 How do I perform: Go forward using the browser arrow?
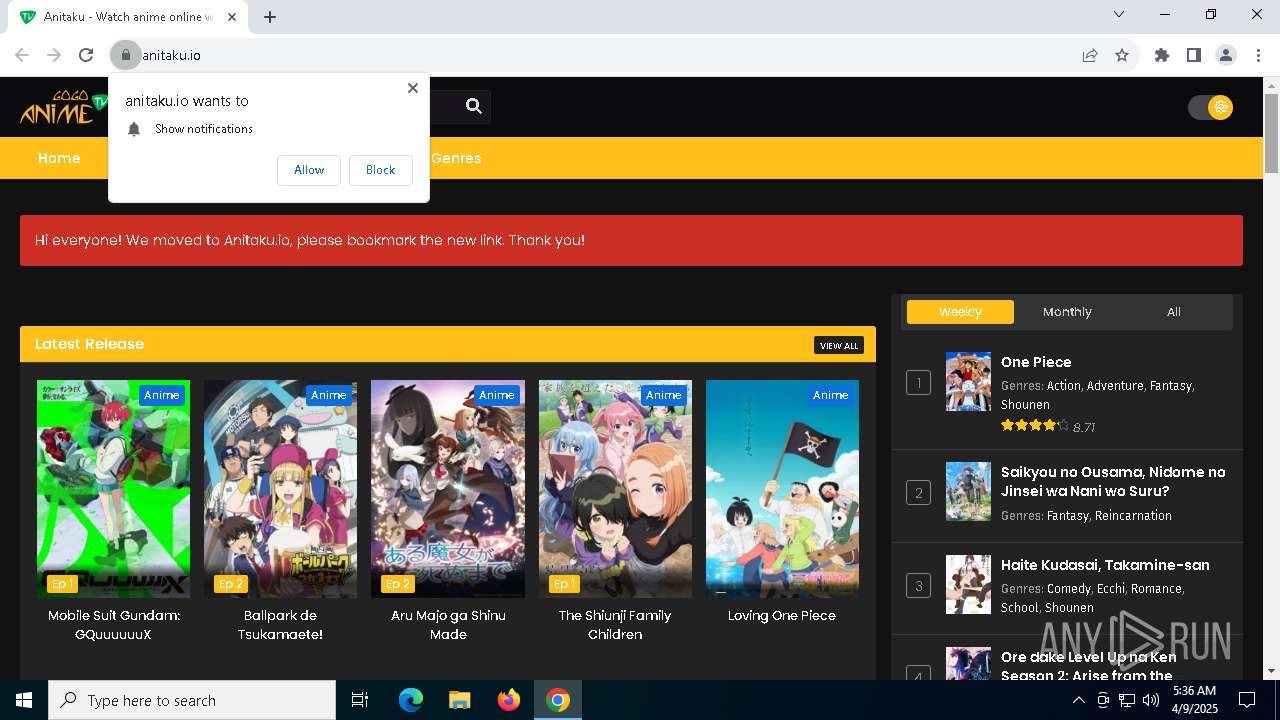click(x=54, y=55)
